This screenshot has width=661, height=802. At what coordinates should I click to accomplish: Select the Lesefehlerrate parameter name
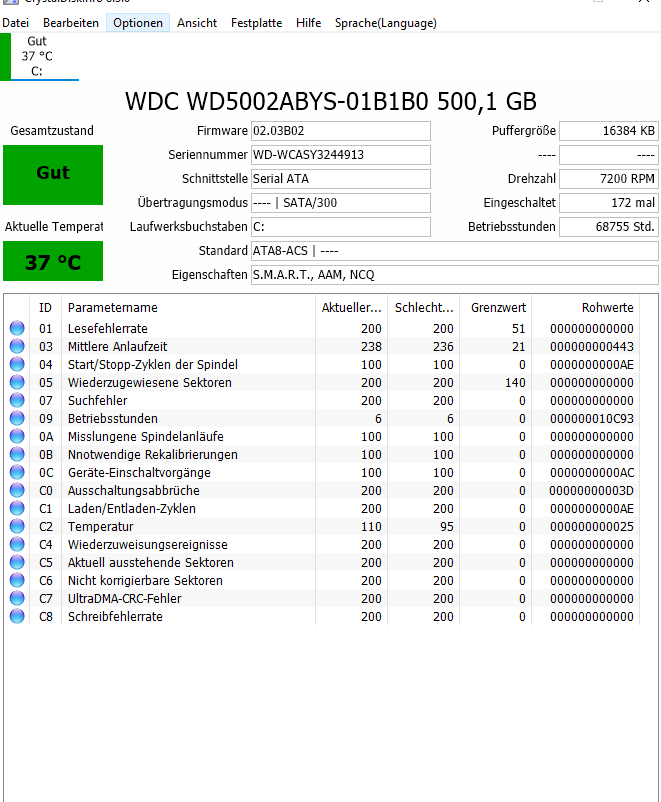click(107, 328)
